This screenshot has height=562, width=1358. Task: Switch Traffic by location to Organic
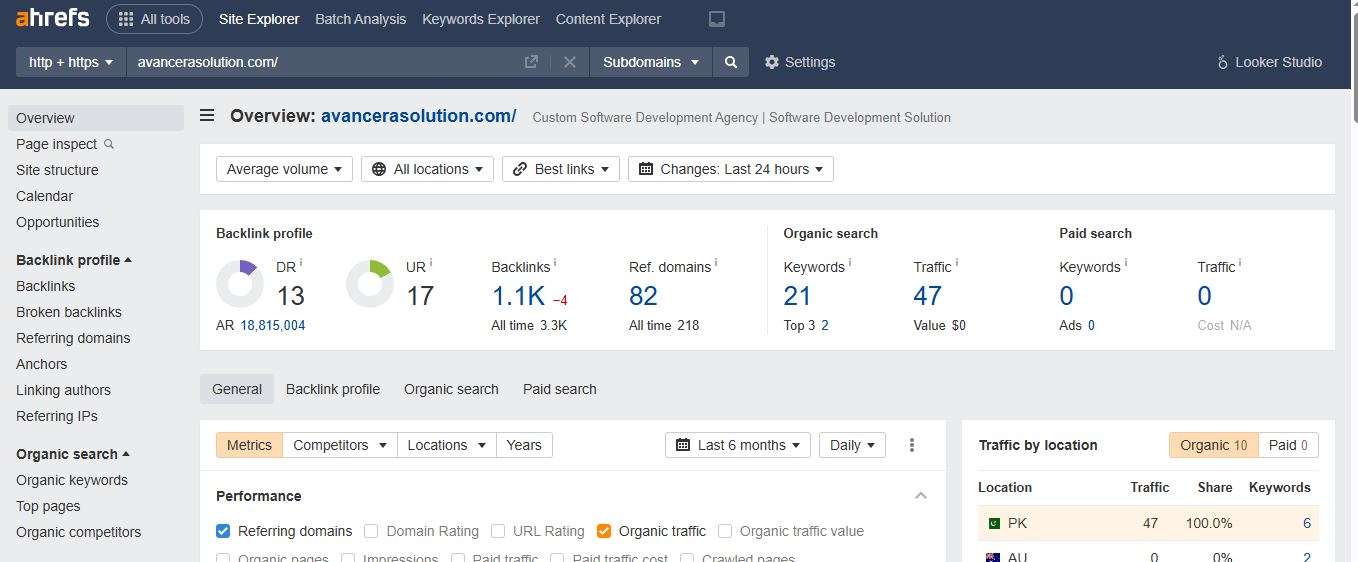tap(1214, 445)
